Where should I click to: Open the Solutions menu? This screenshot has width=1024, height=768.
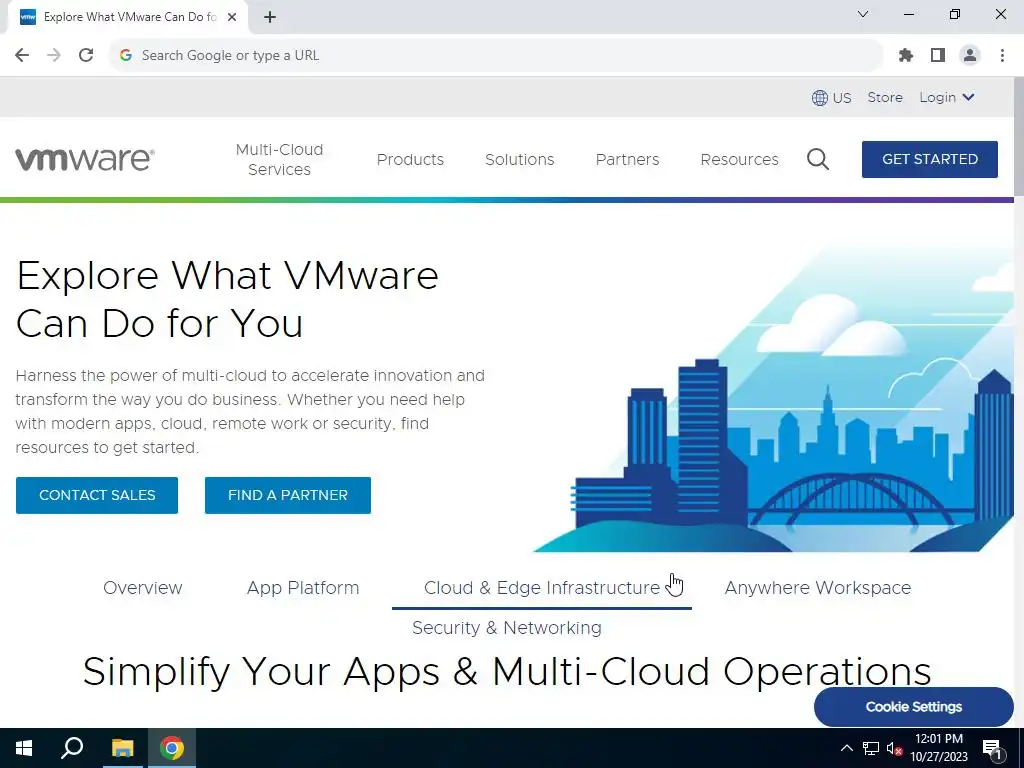tap(520, 159)
